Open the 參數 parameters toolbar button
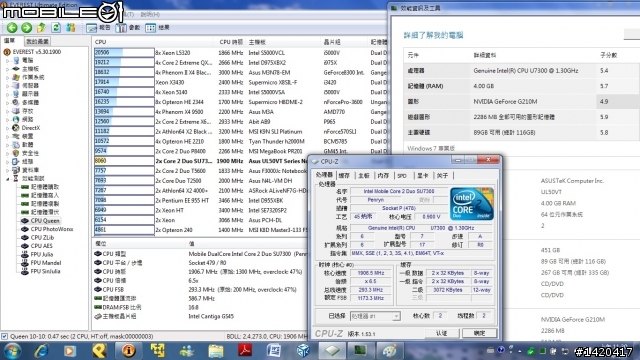The width and height of the screenshot is (640, 360). pyautogui.click(x=128, y=28)
